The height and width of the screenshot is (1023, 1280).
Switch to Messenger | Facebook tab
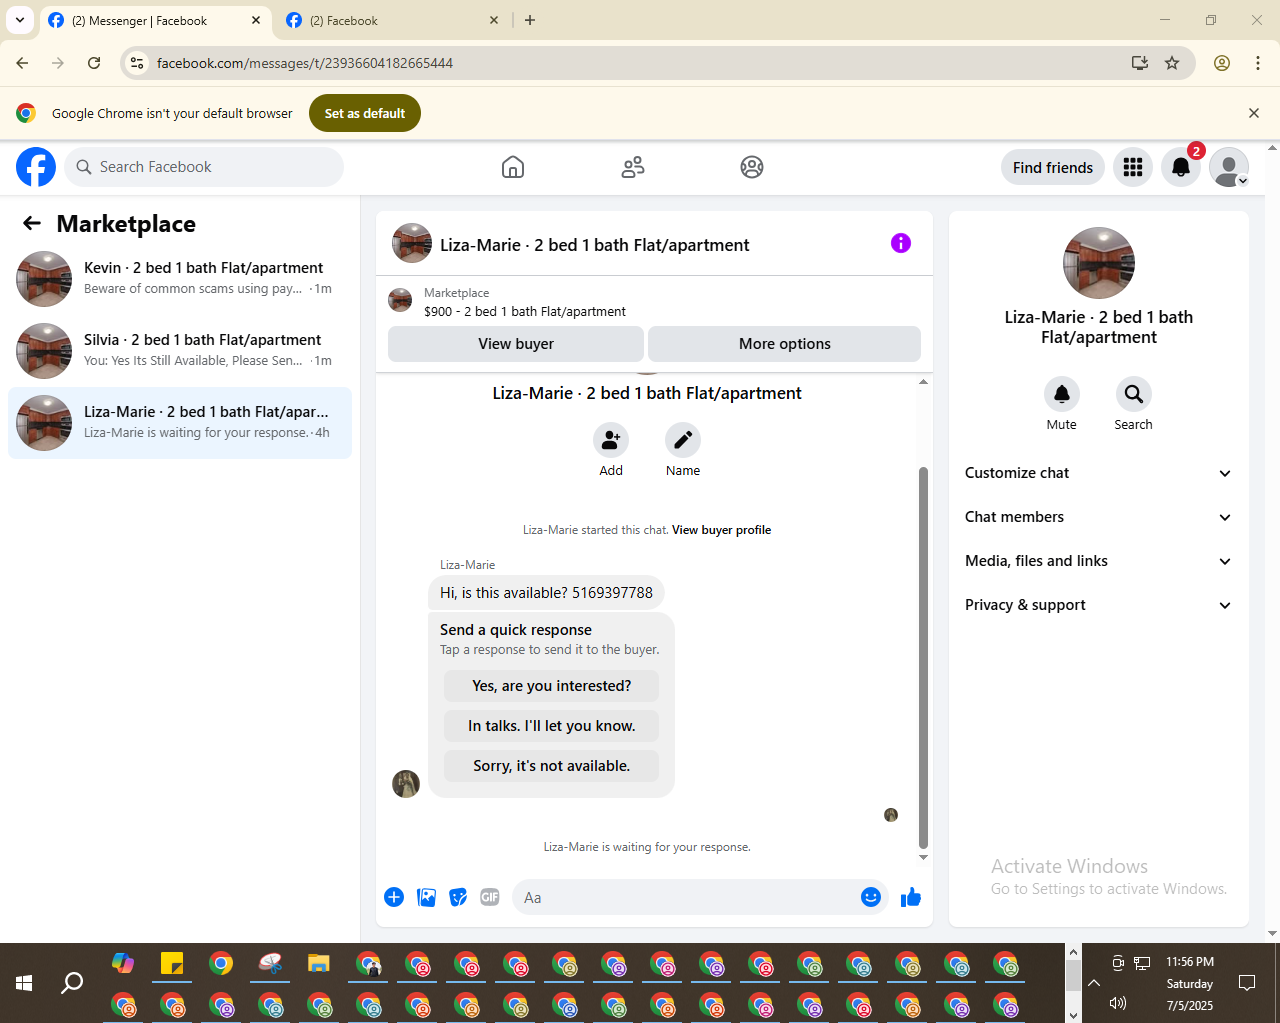155,20
